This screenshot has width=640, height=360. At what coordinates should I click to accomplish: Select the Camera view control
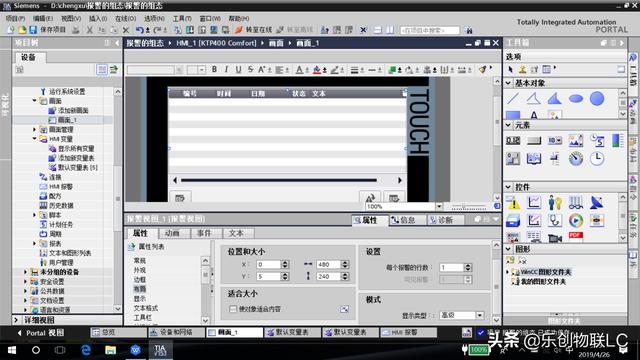(x=554, y=237)
